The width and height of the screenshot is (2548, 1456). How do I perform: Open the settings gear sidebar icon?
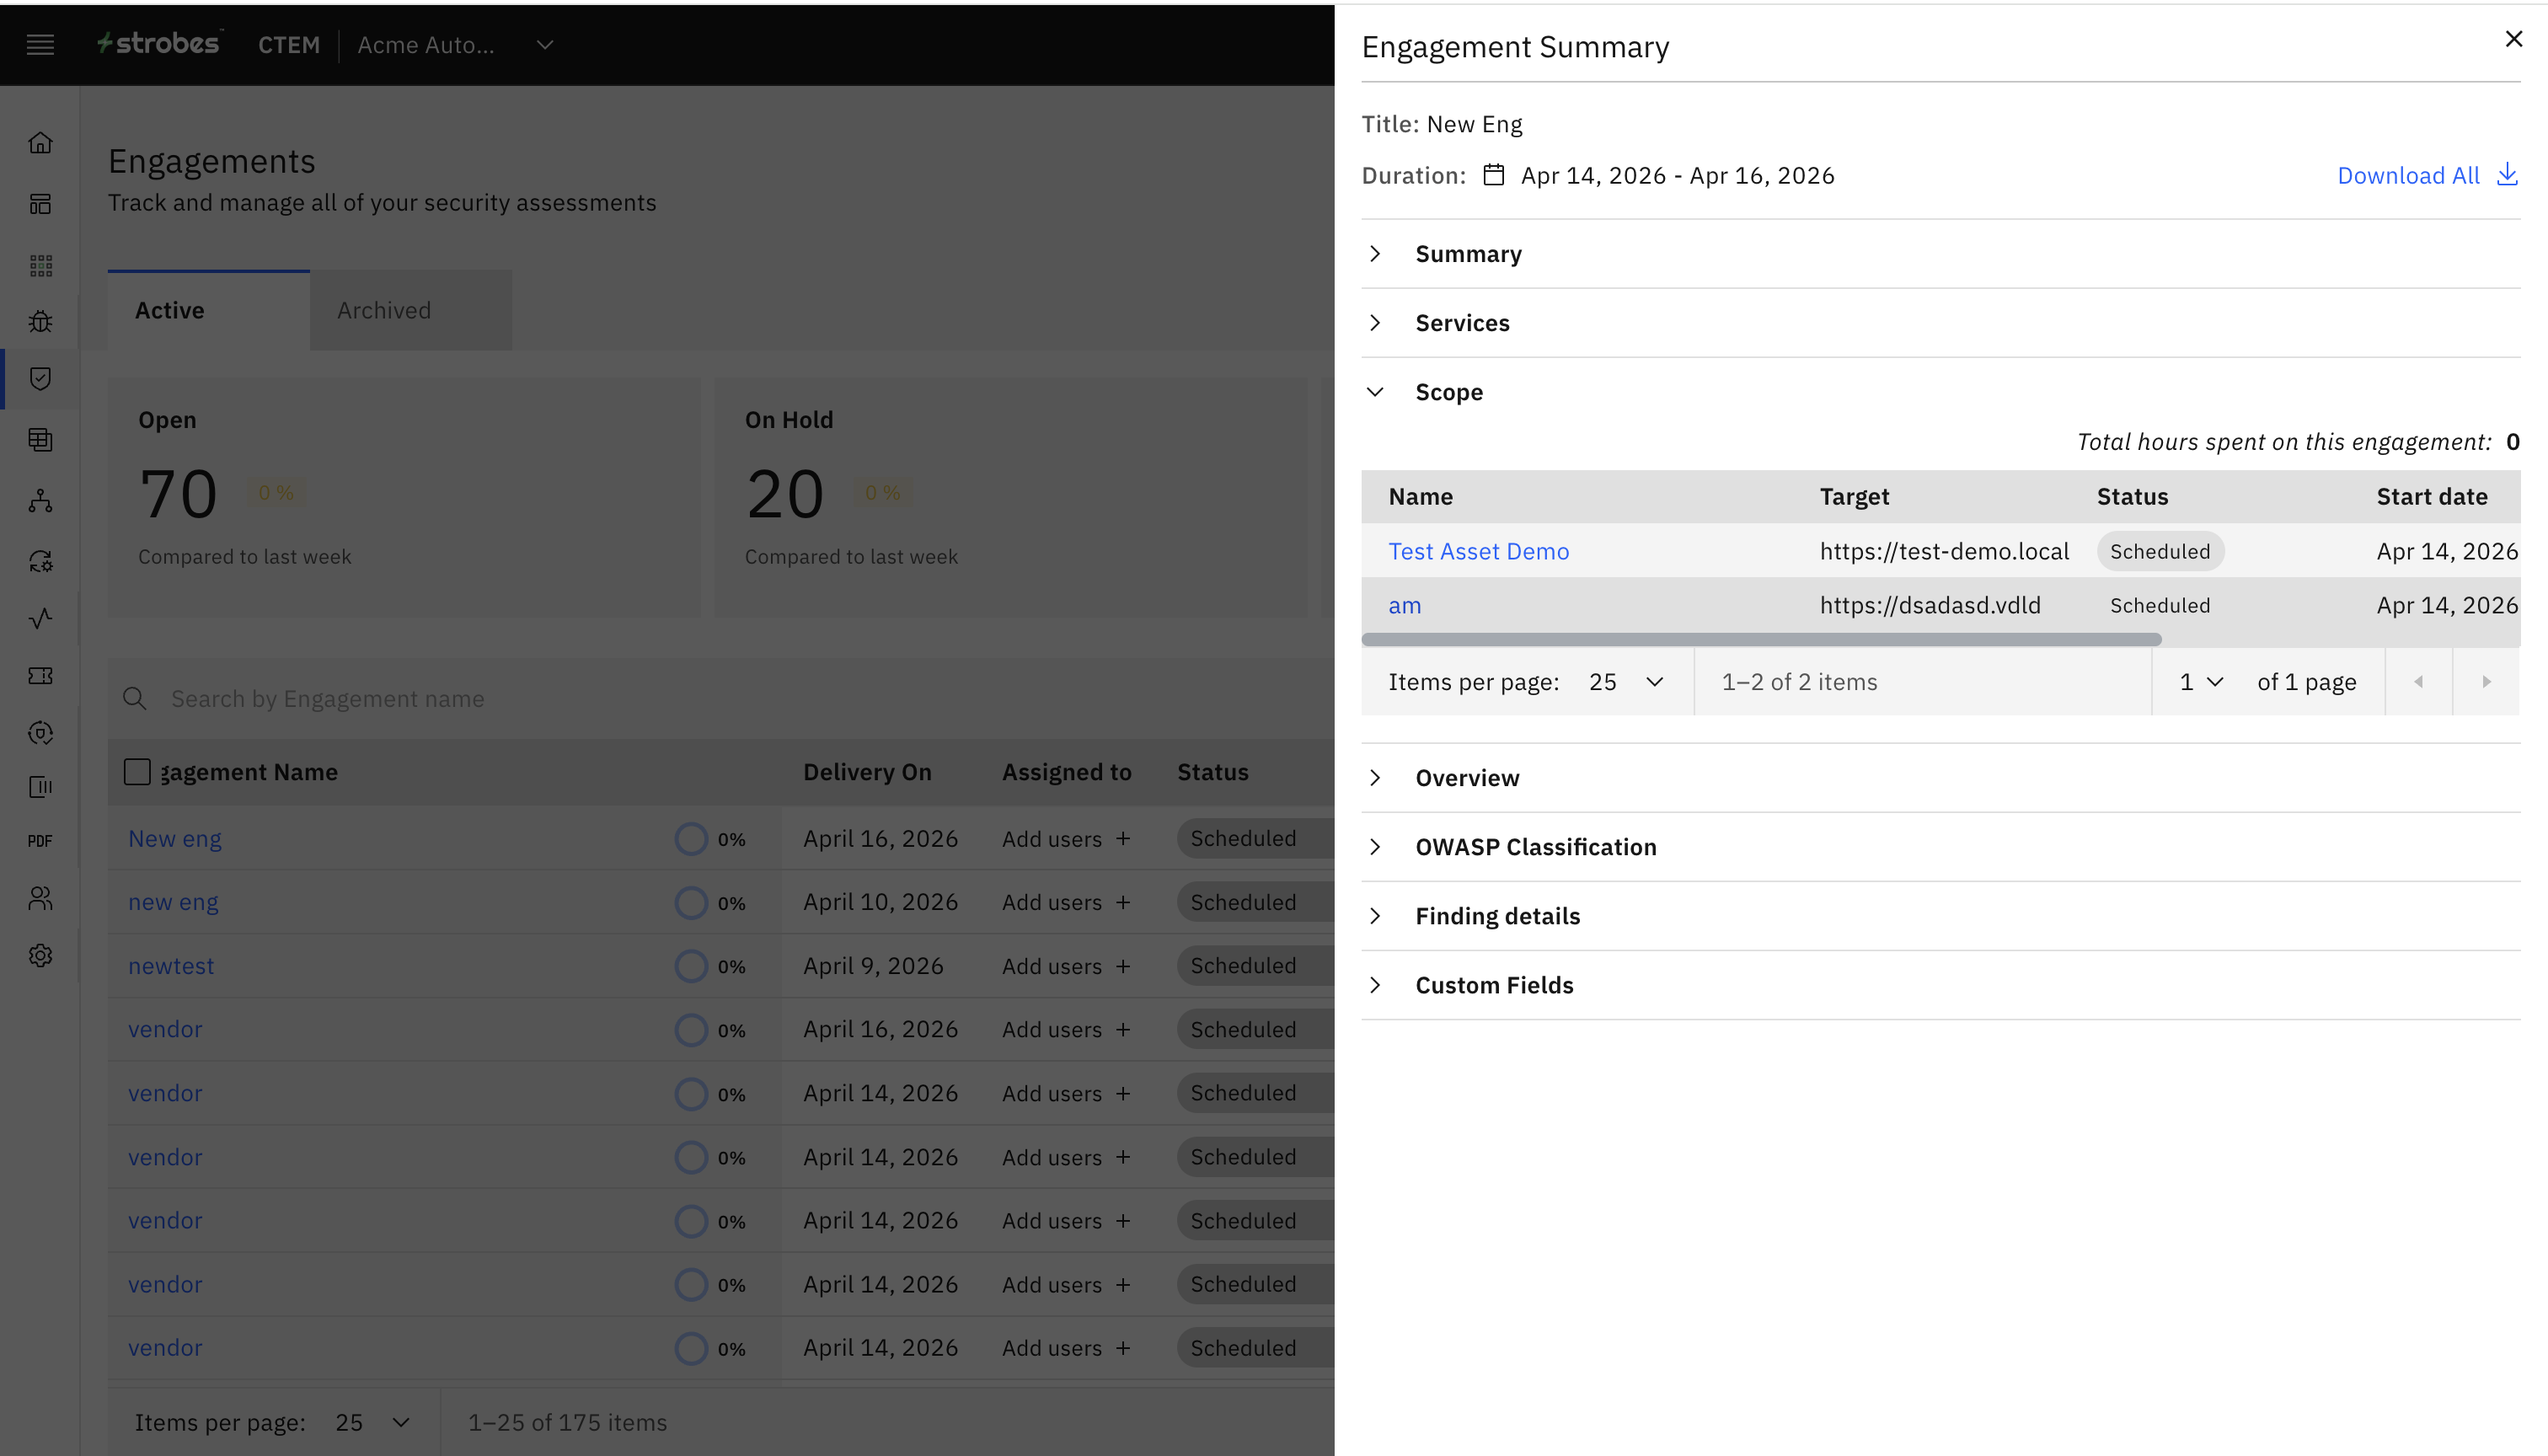[x=40, y=955]
